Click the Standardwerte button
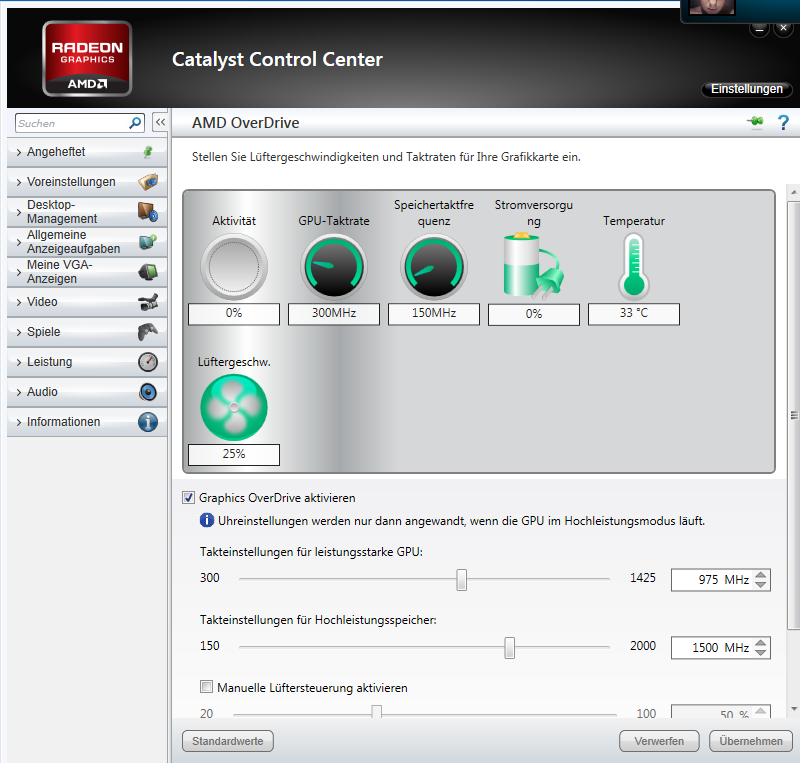This screenshot has height=763, width=800. point(228,741)
